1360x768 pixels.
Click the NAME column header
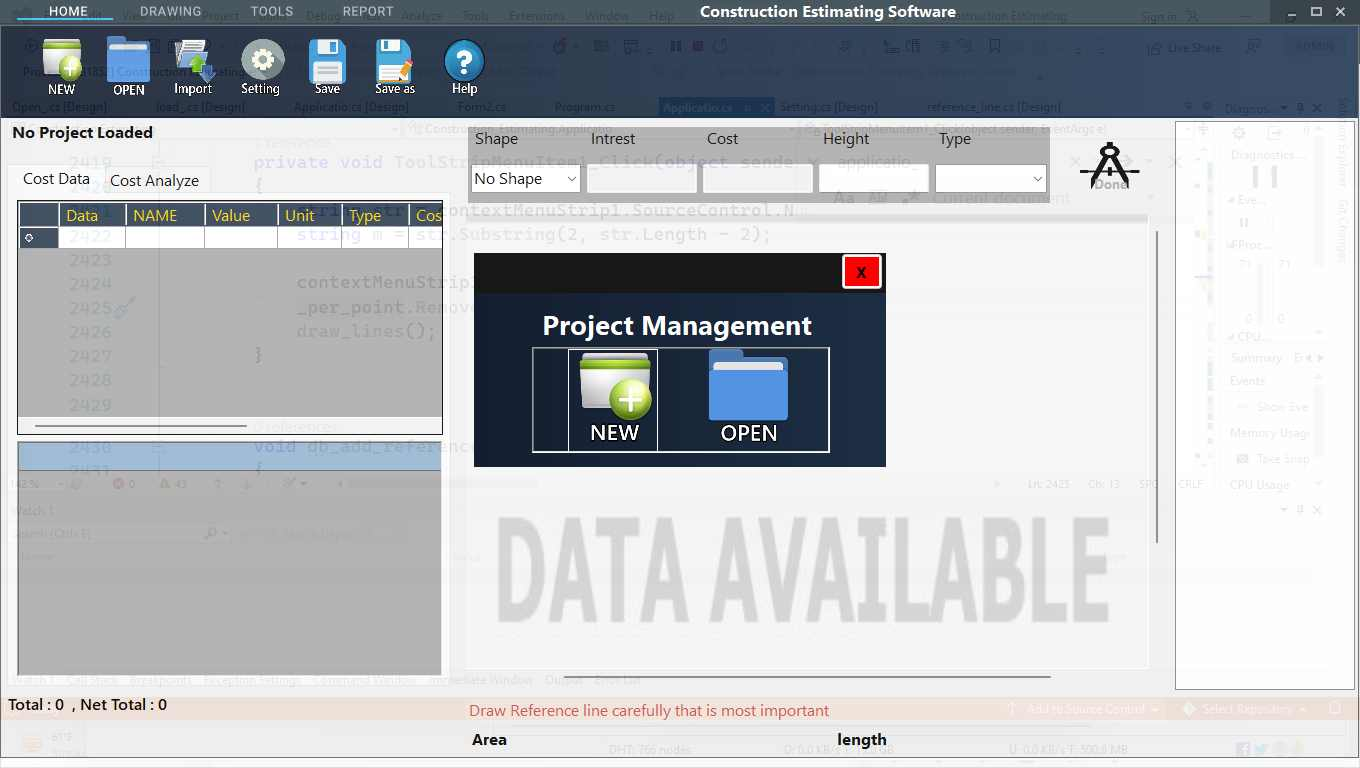[165, 215]
